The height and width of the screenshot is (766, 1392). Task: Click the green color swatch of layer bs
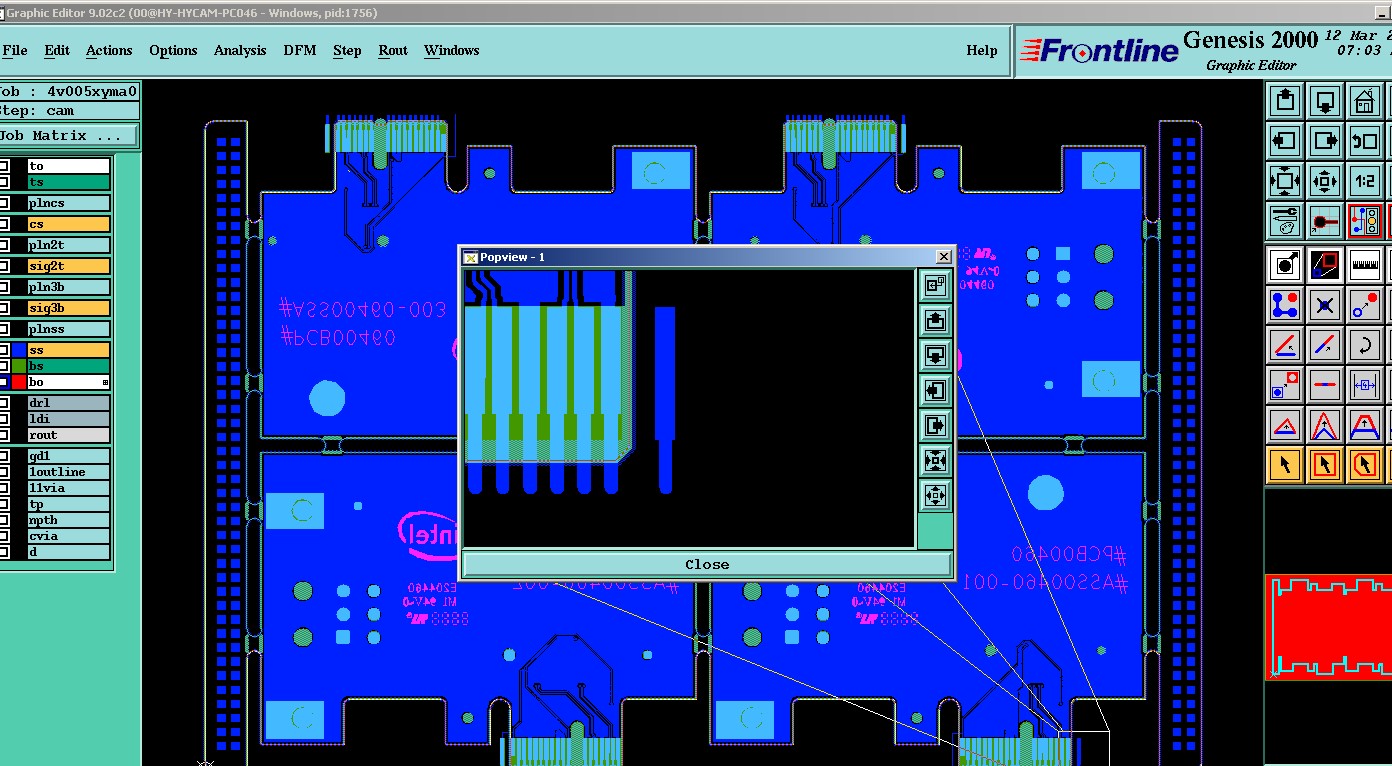click(x=18, y=366)
